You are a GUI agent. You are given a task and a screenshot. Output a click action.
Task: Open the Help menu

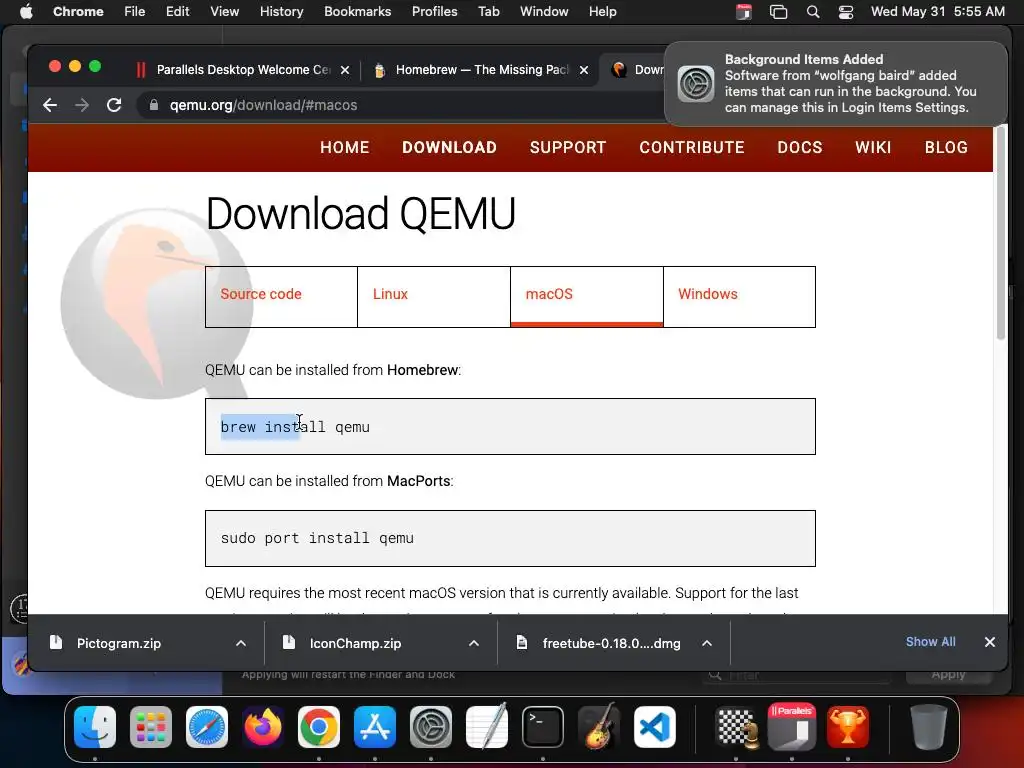[602, 12]
